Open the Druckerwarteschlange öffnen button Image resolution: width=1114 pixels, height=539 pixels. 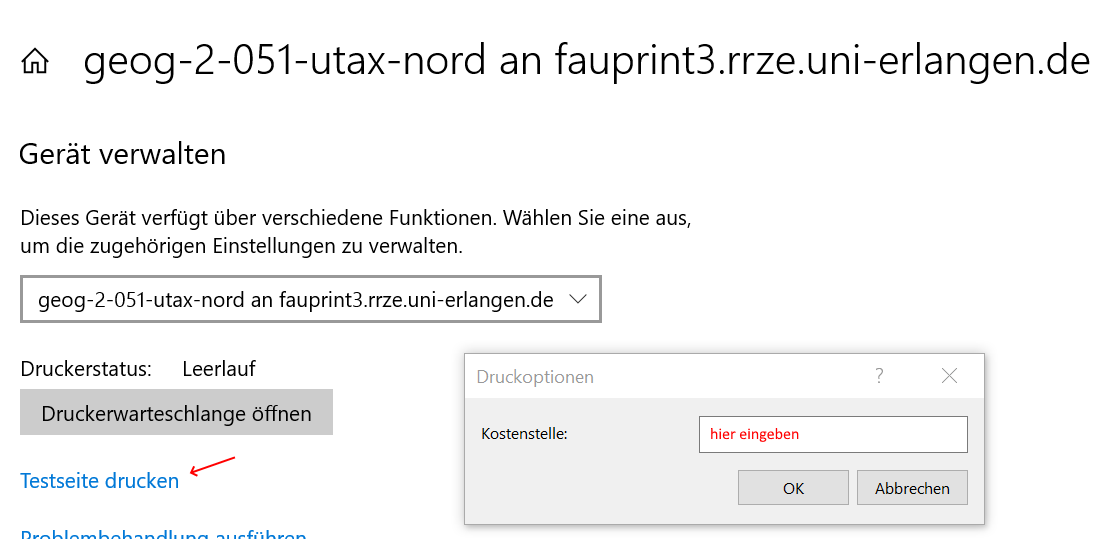[176, 413]
